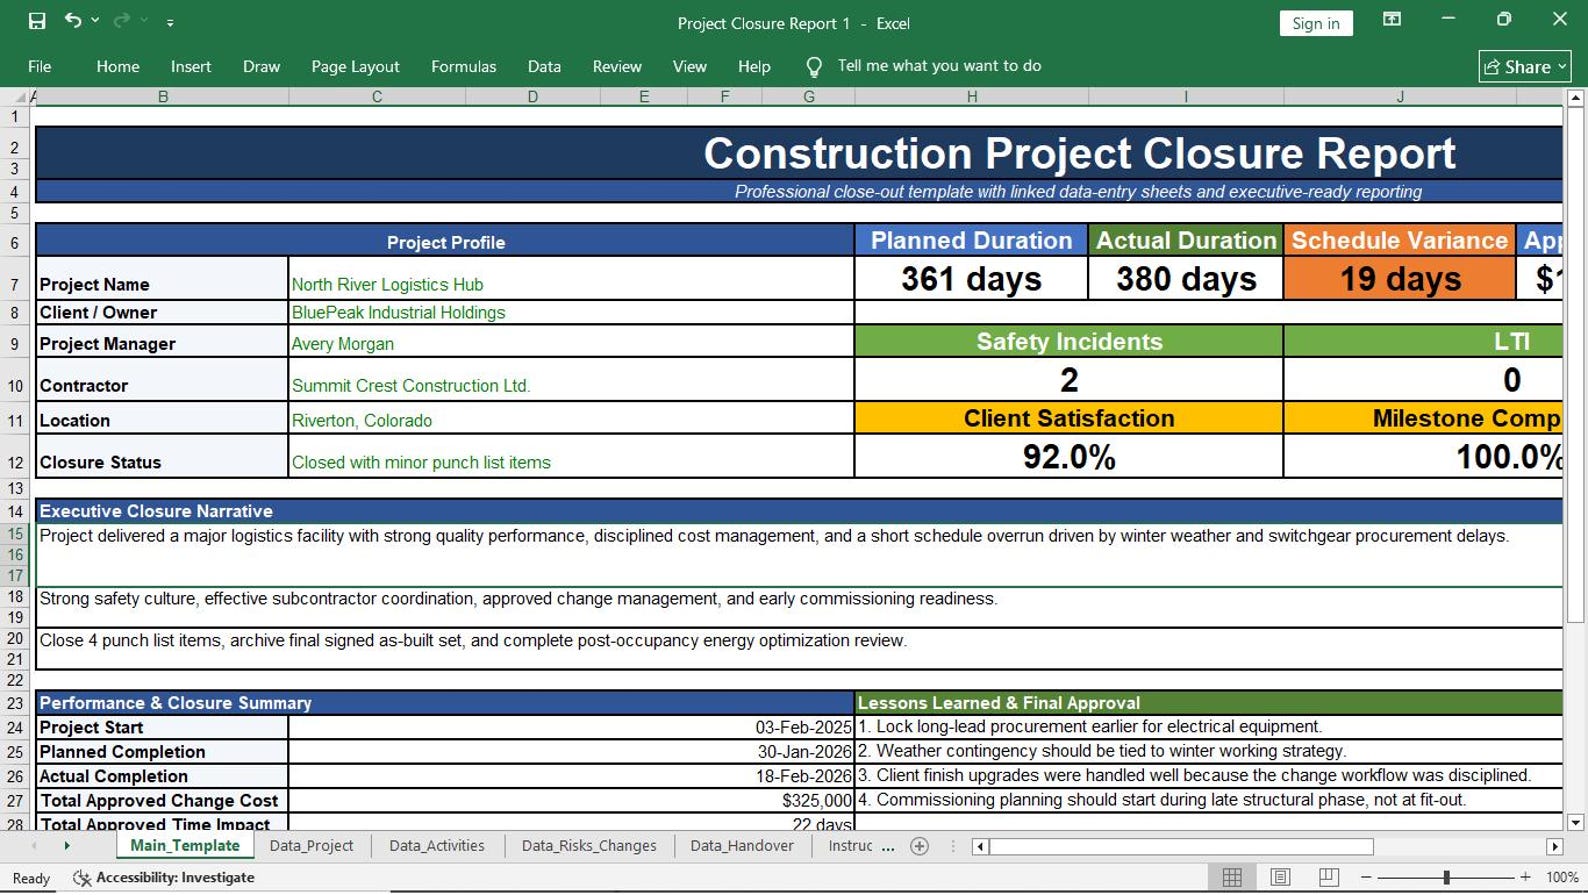1588x895 pixels.
Task: Click the greyed Redo arrow icon
Action: tap(122, 21)
